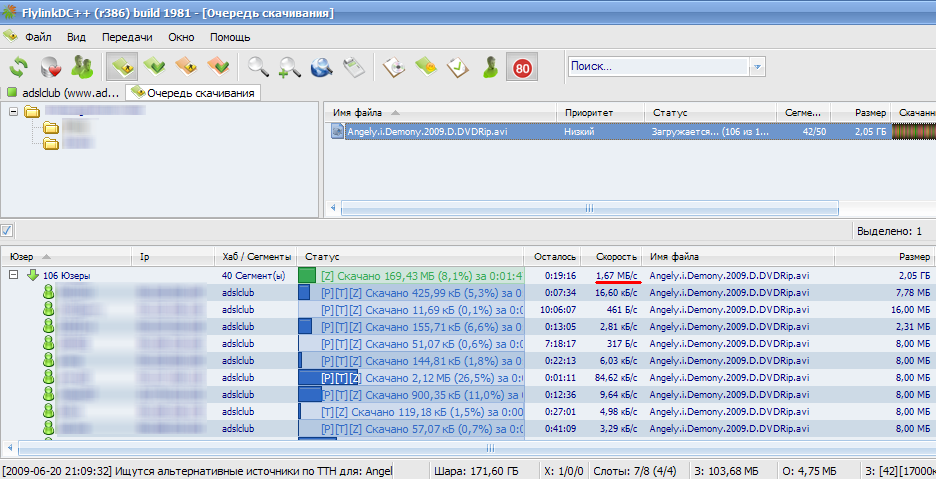Open the Файл menu
The image size is (936, 479).
coord(38,37)
